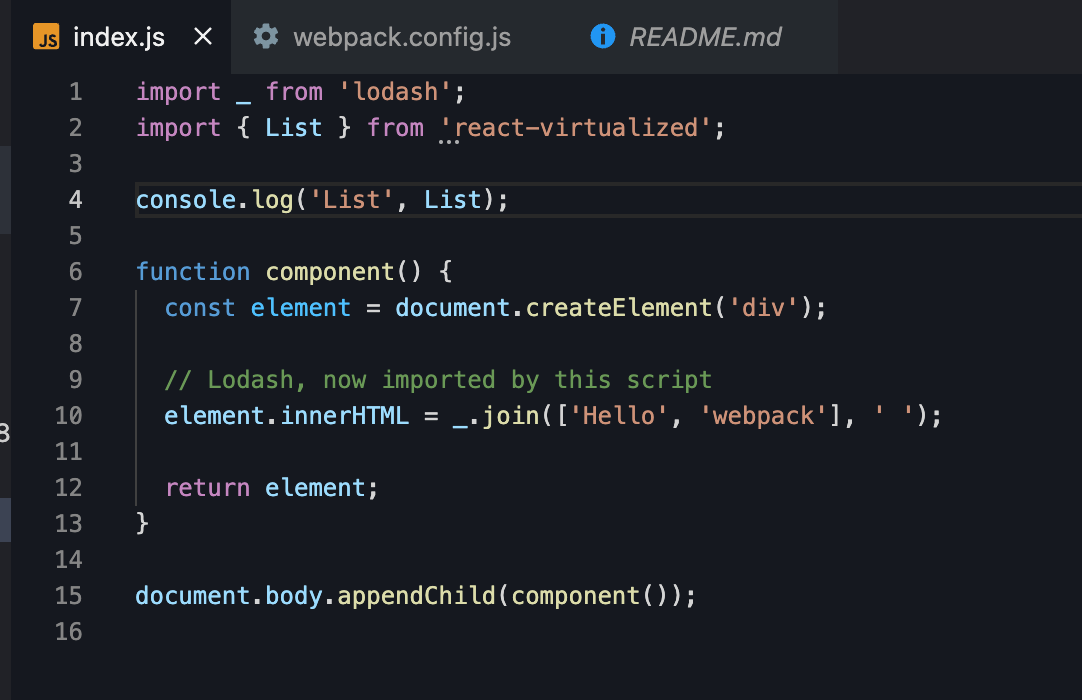Click the JS file icon on index.js tab

click(46, 37)
